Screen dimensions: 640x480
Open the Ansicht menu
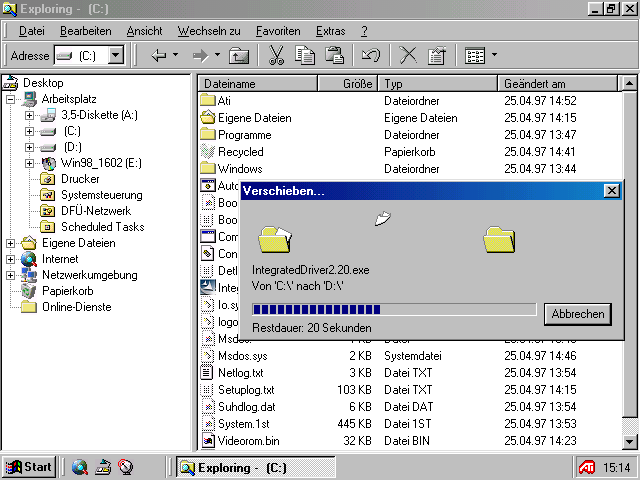(144, 31)
